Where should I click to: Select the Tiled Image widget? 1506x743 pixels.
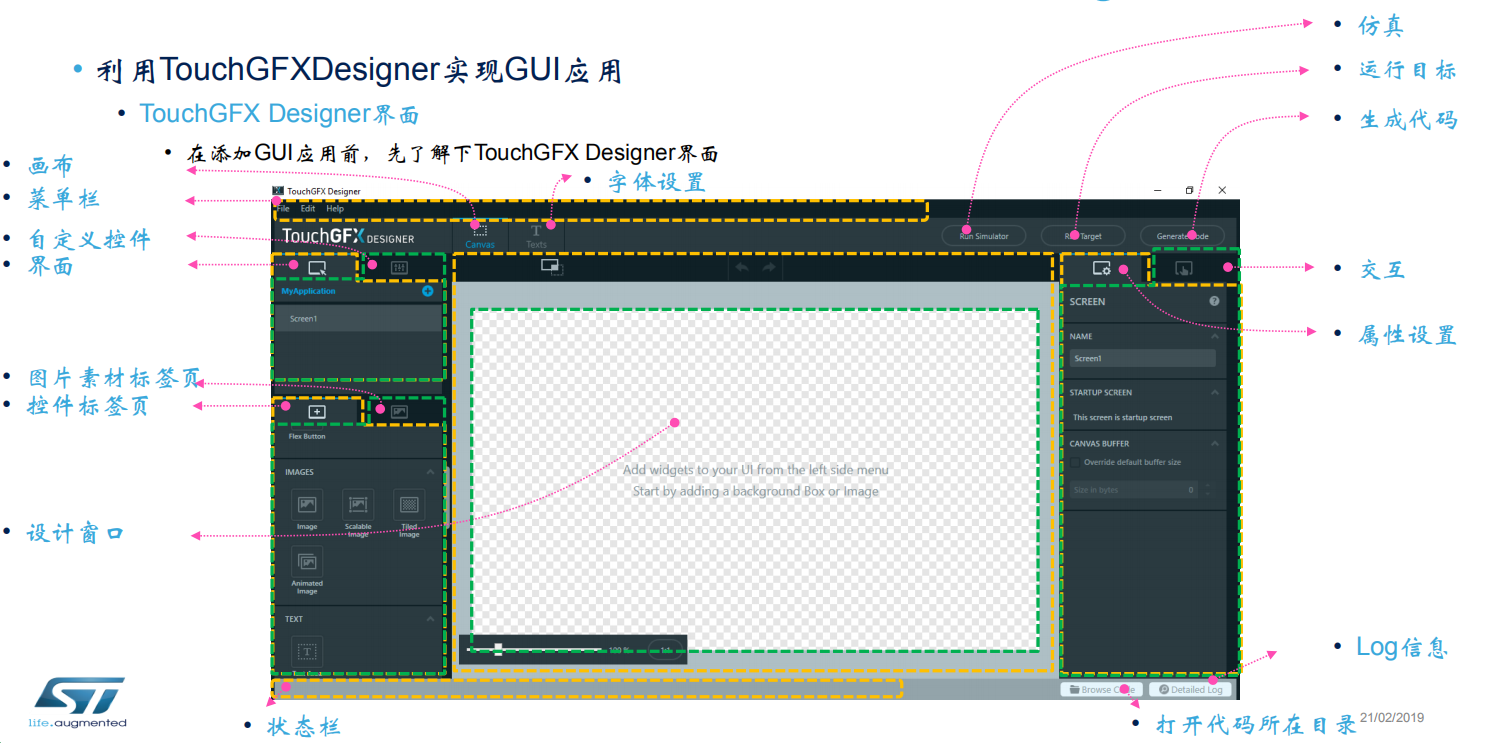coord(409,505)
